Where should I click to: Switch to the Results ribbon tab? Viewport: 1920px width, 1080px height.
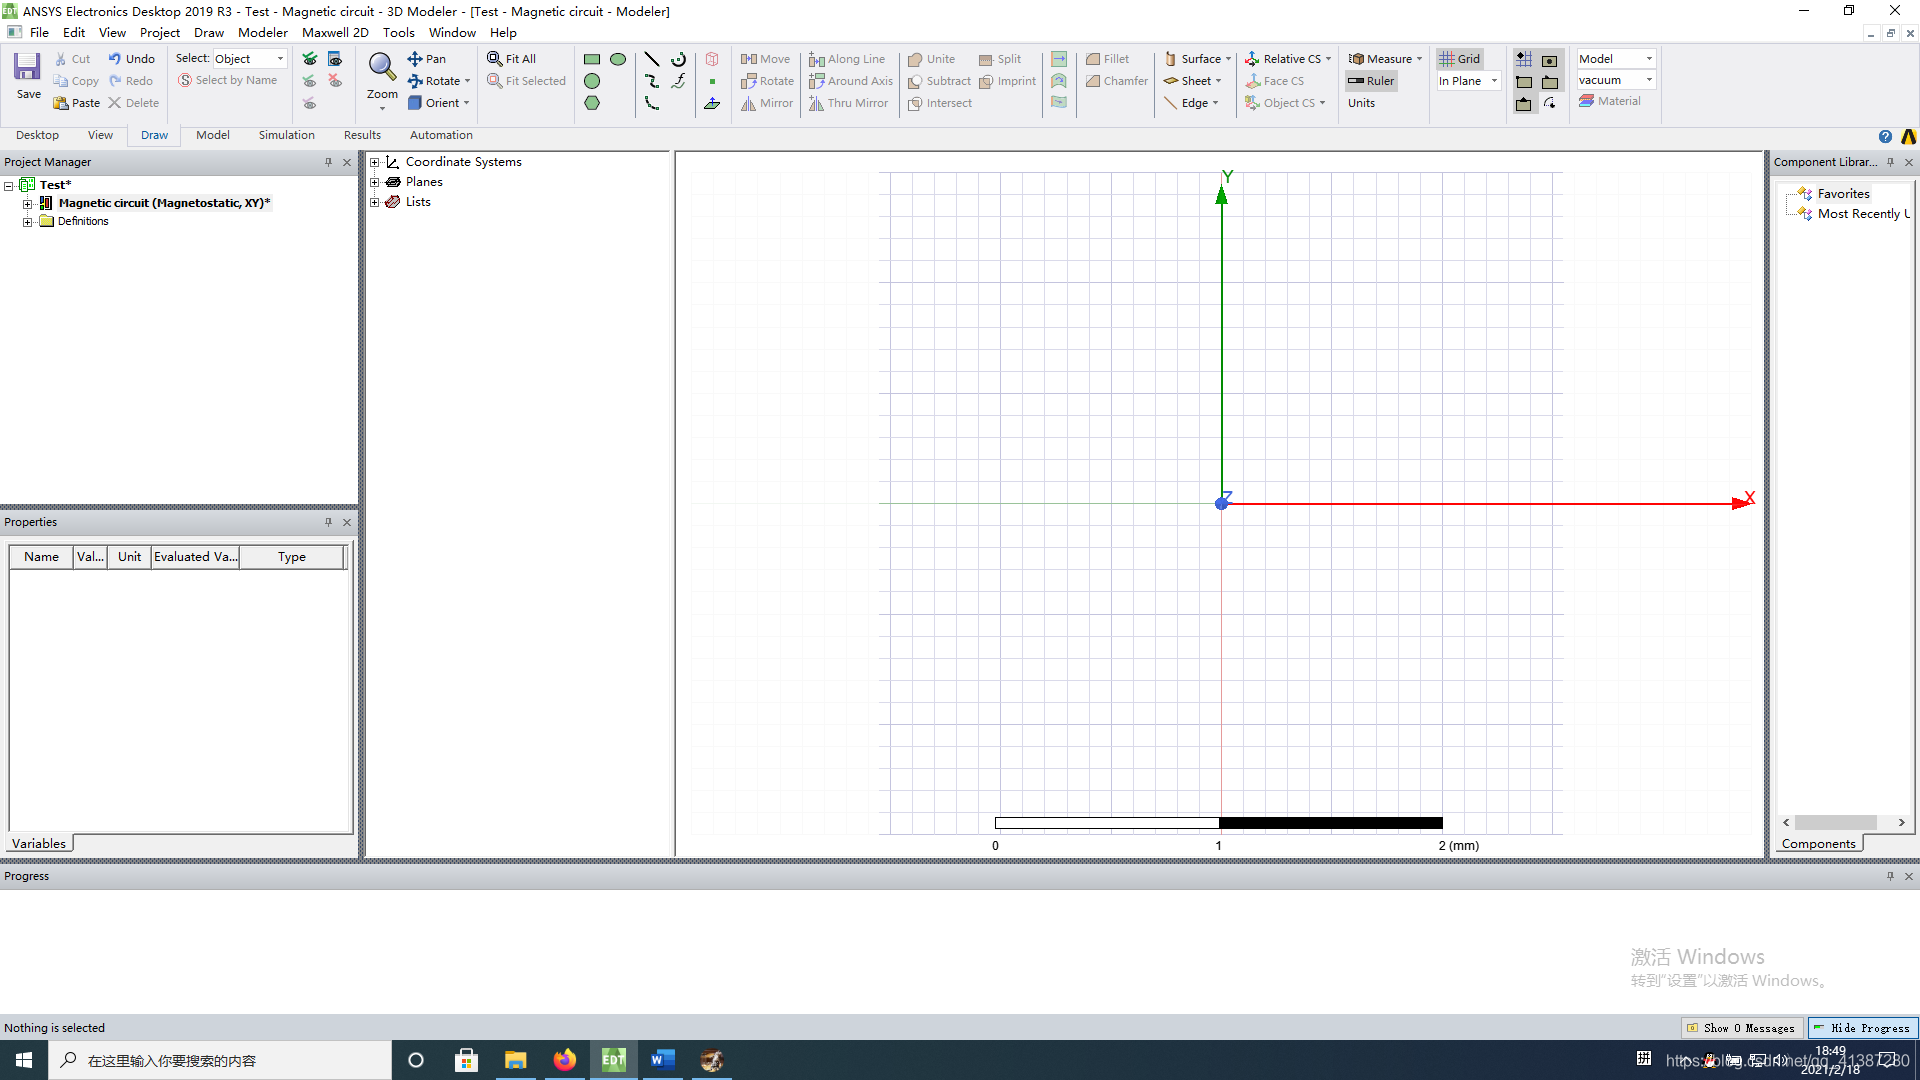click(362, 135)
